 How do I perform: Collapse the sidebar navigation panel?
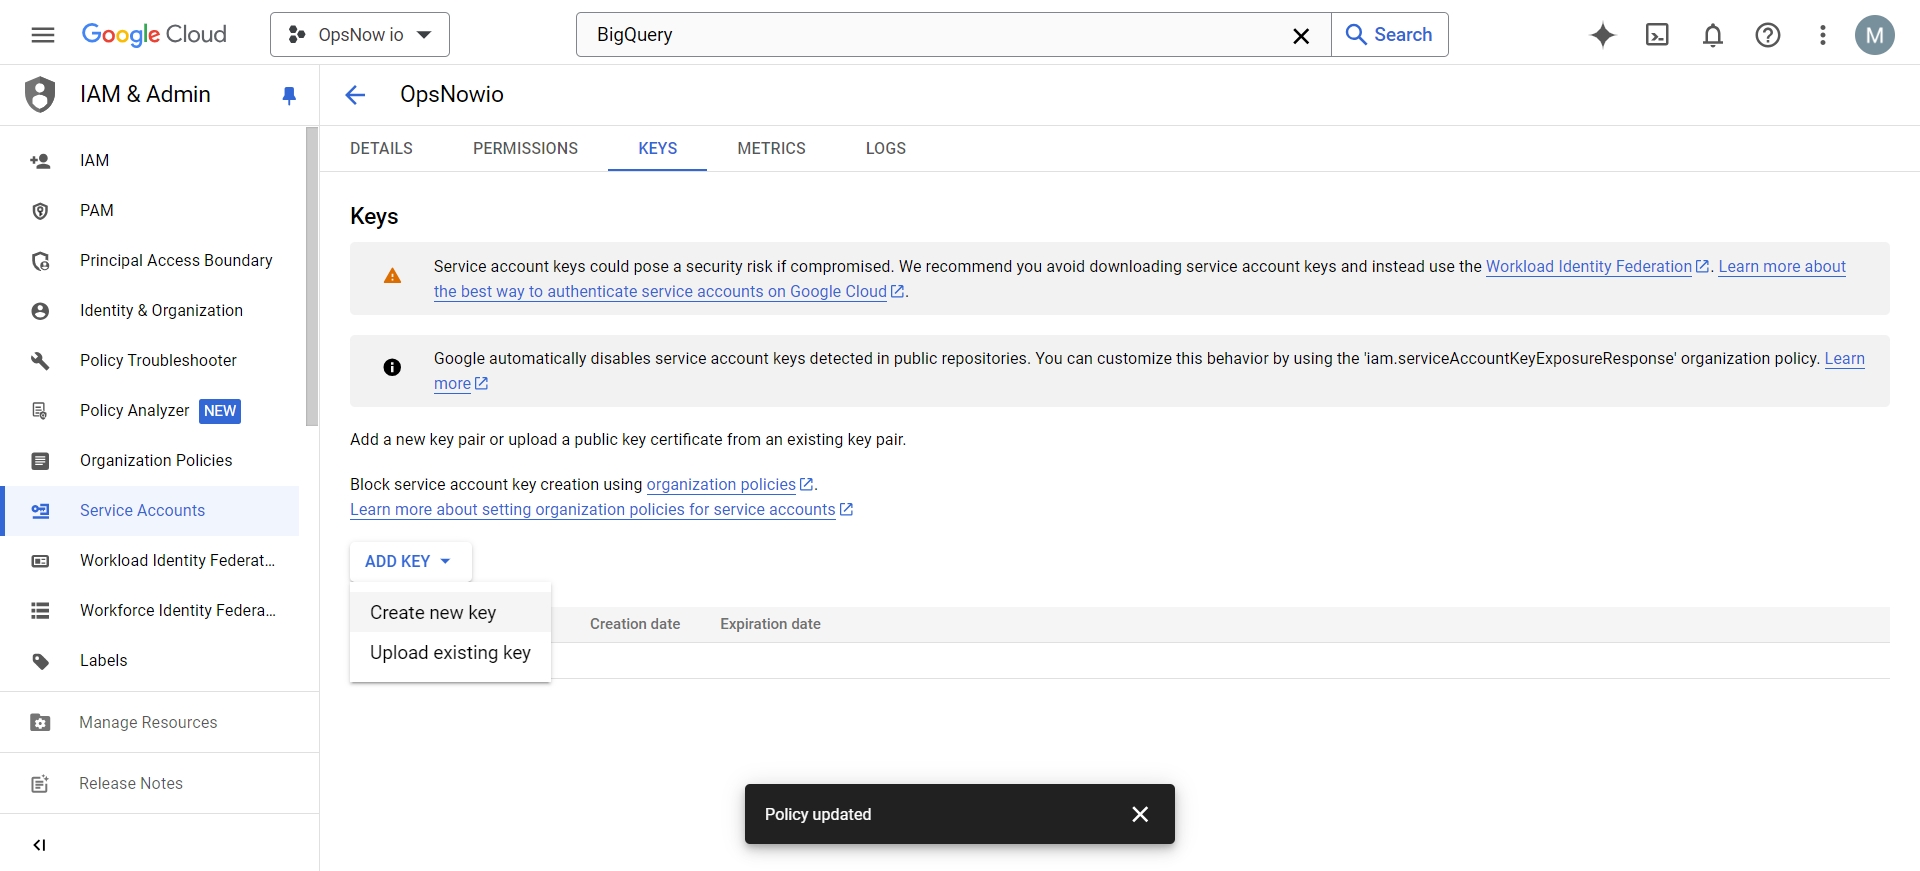[x=40, y=845]
